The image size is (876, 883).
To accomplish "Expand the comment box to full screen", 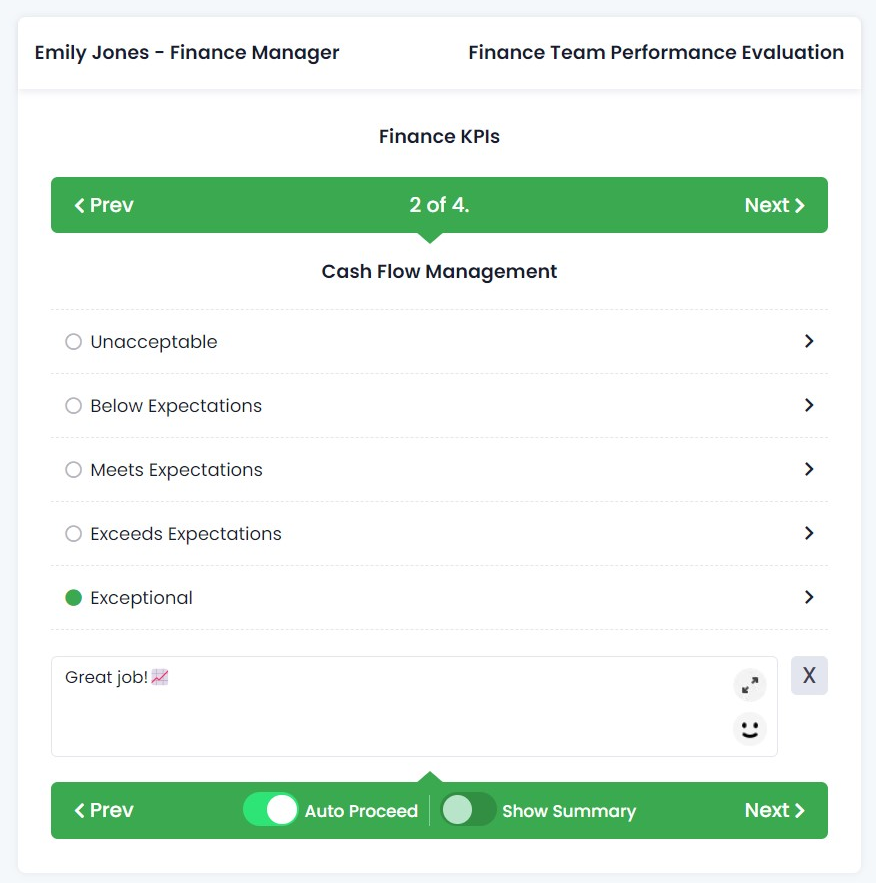I will 749,686.
